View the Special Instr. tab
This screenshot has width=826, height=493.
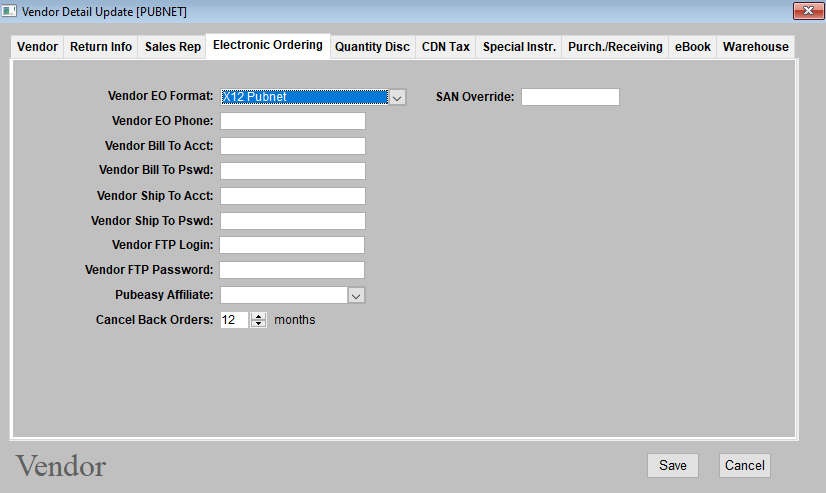519,47
